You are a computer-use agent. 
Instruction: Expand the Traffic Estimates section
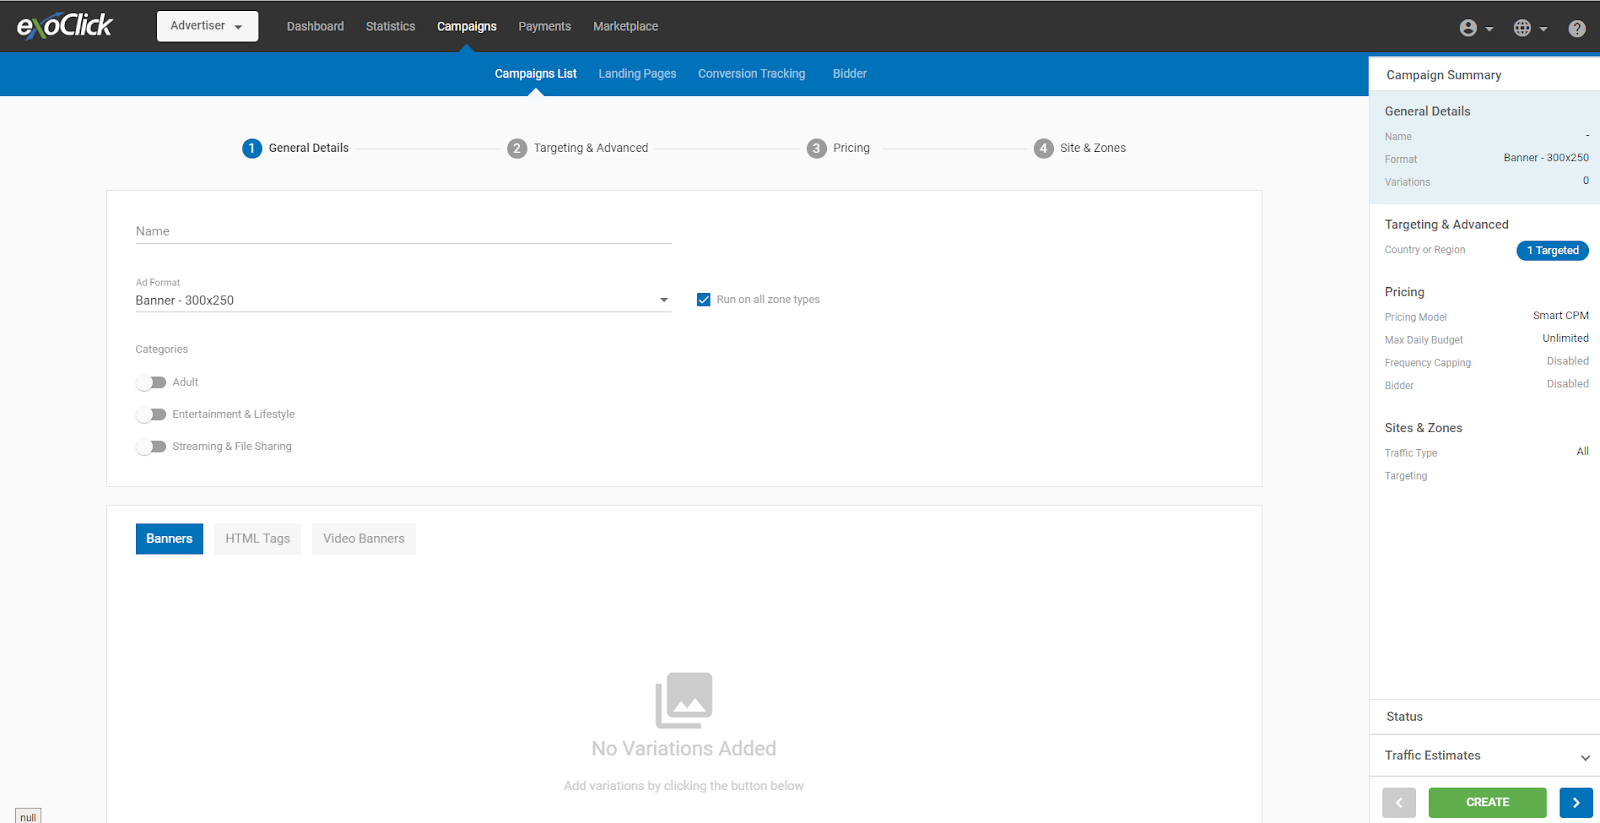point(1484,756)
